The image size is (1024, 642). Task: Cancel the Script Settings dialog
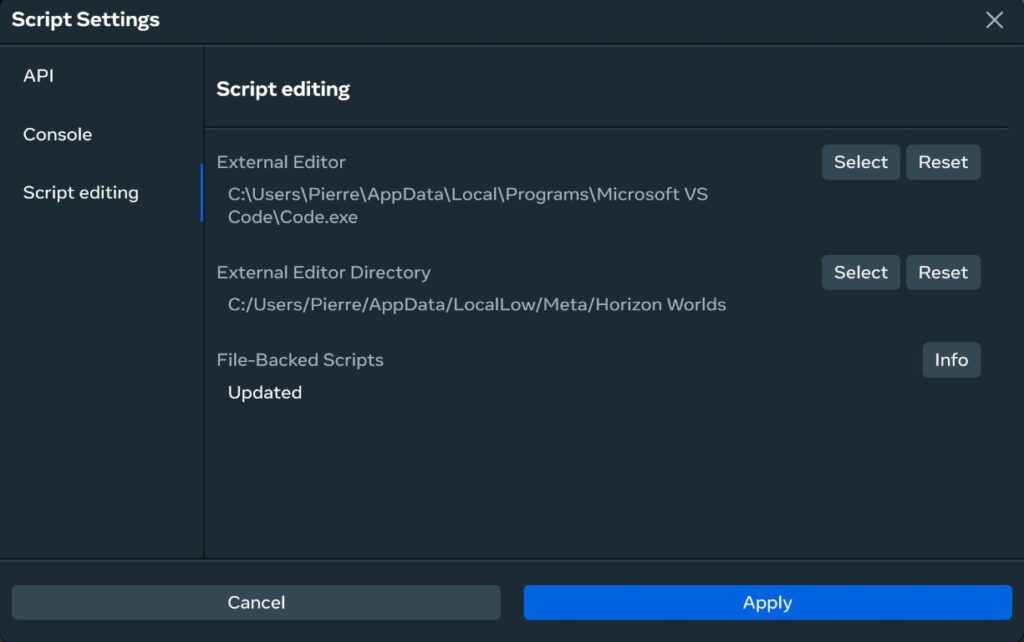256,602
